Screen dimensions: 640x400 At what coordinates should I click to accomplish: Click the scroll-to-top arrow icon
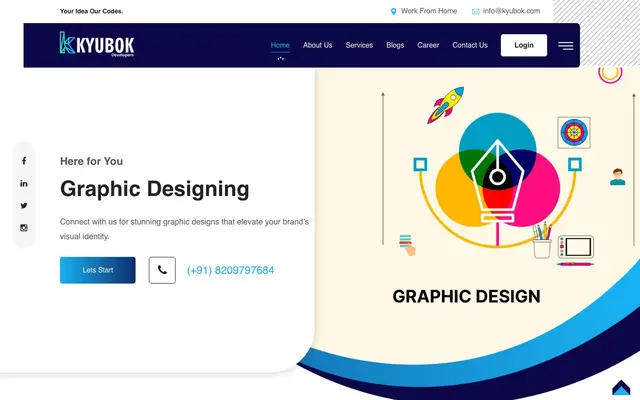tap(621, 388)
